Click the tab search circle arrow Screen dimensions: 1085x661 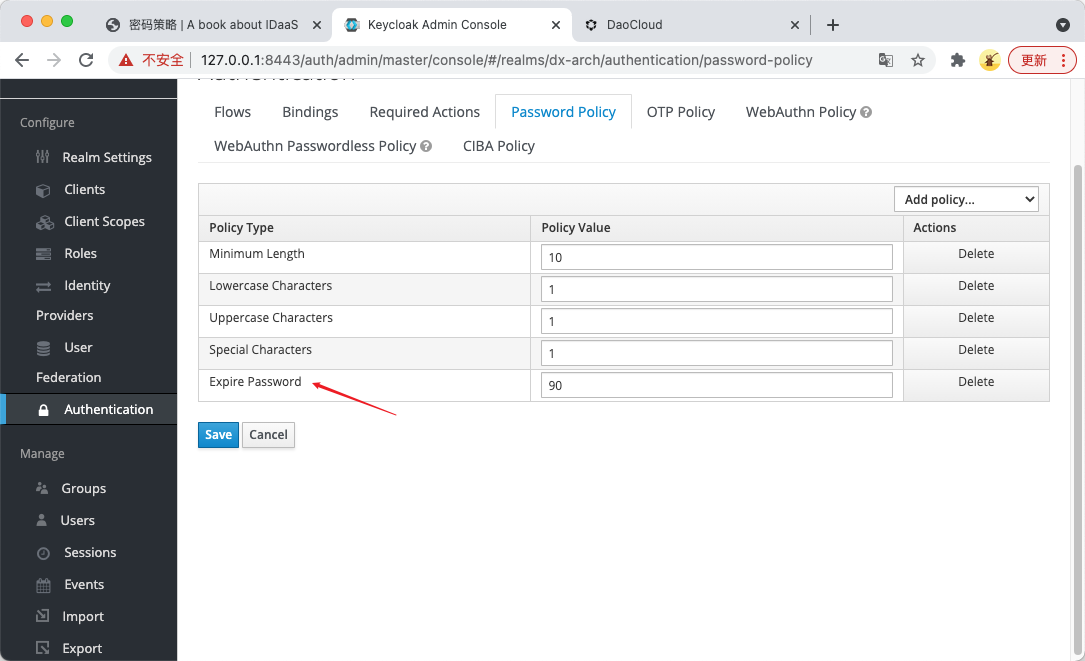pyautogui.click(x=1063, y=25)
